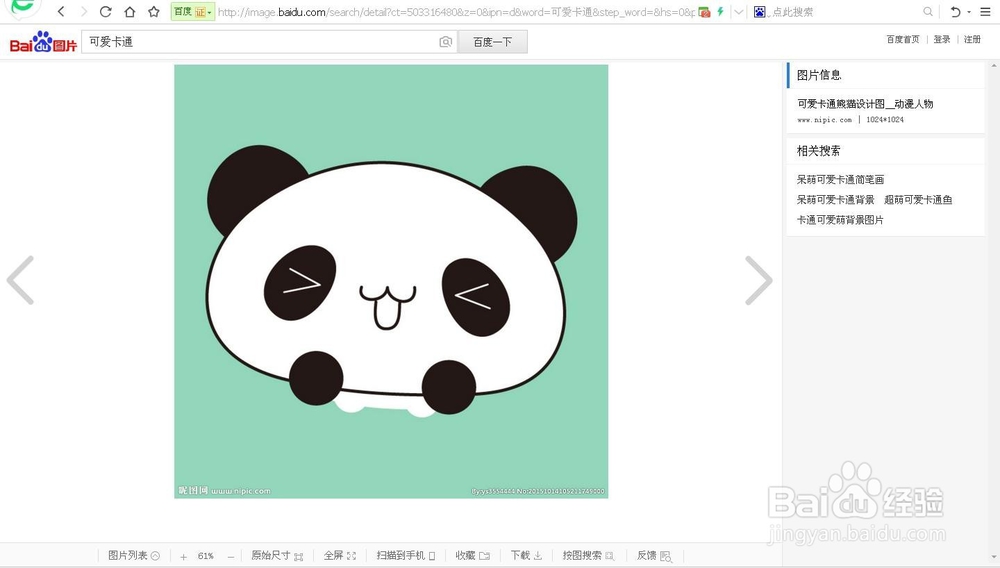Click the camera image-search icon
This screenshot has height=568, width=1000.
(x=446, y=42)
